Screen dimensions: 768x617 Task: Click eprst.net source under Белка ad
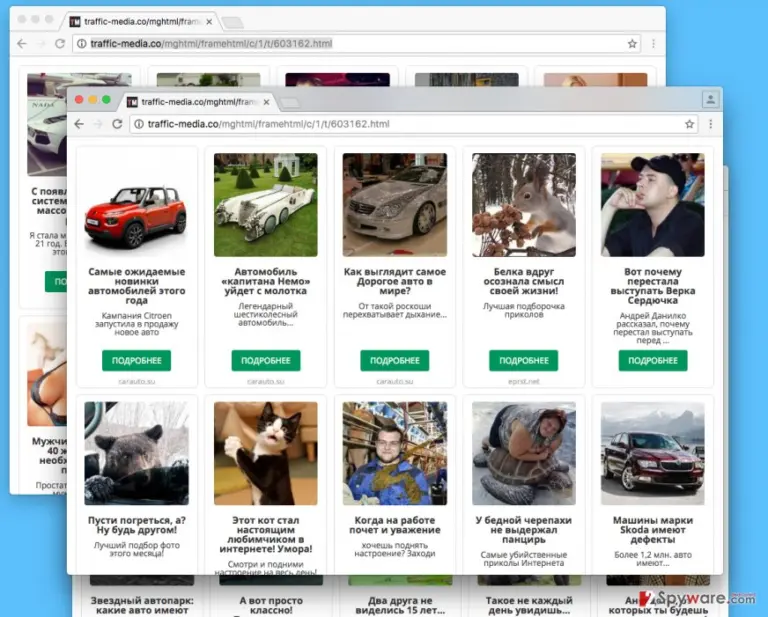coord(524,381)
